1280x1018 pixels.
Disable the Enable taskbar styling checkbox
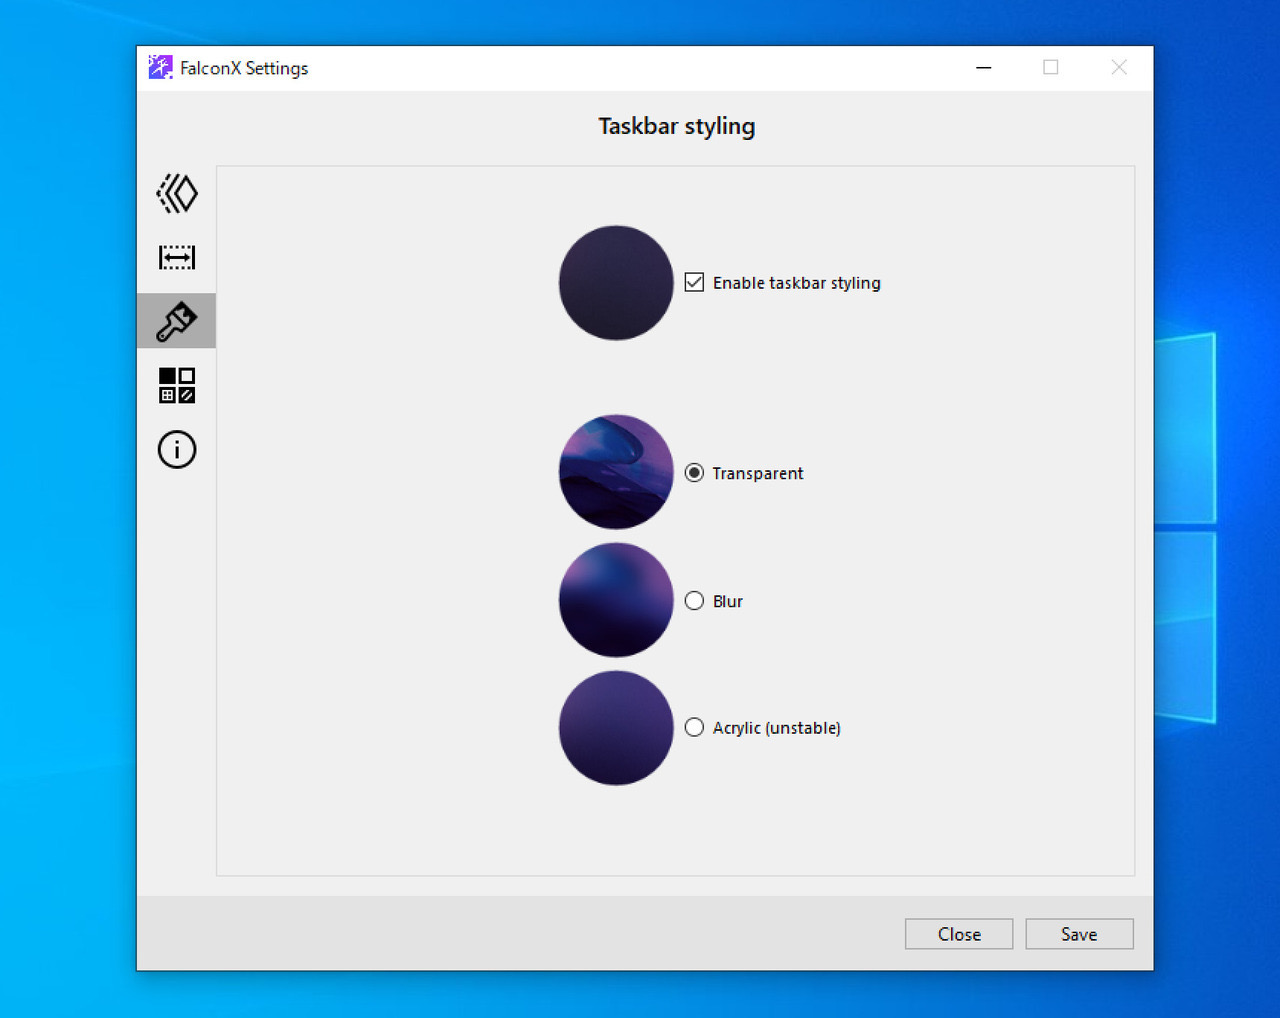[x=694, y=283]
